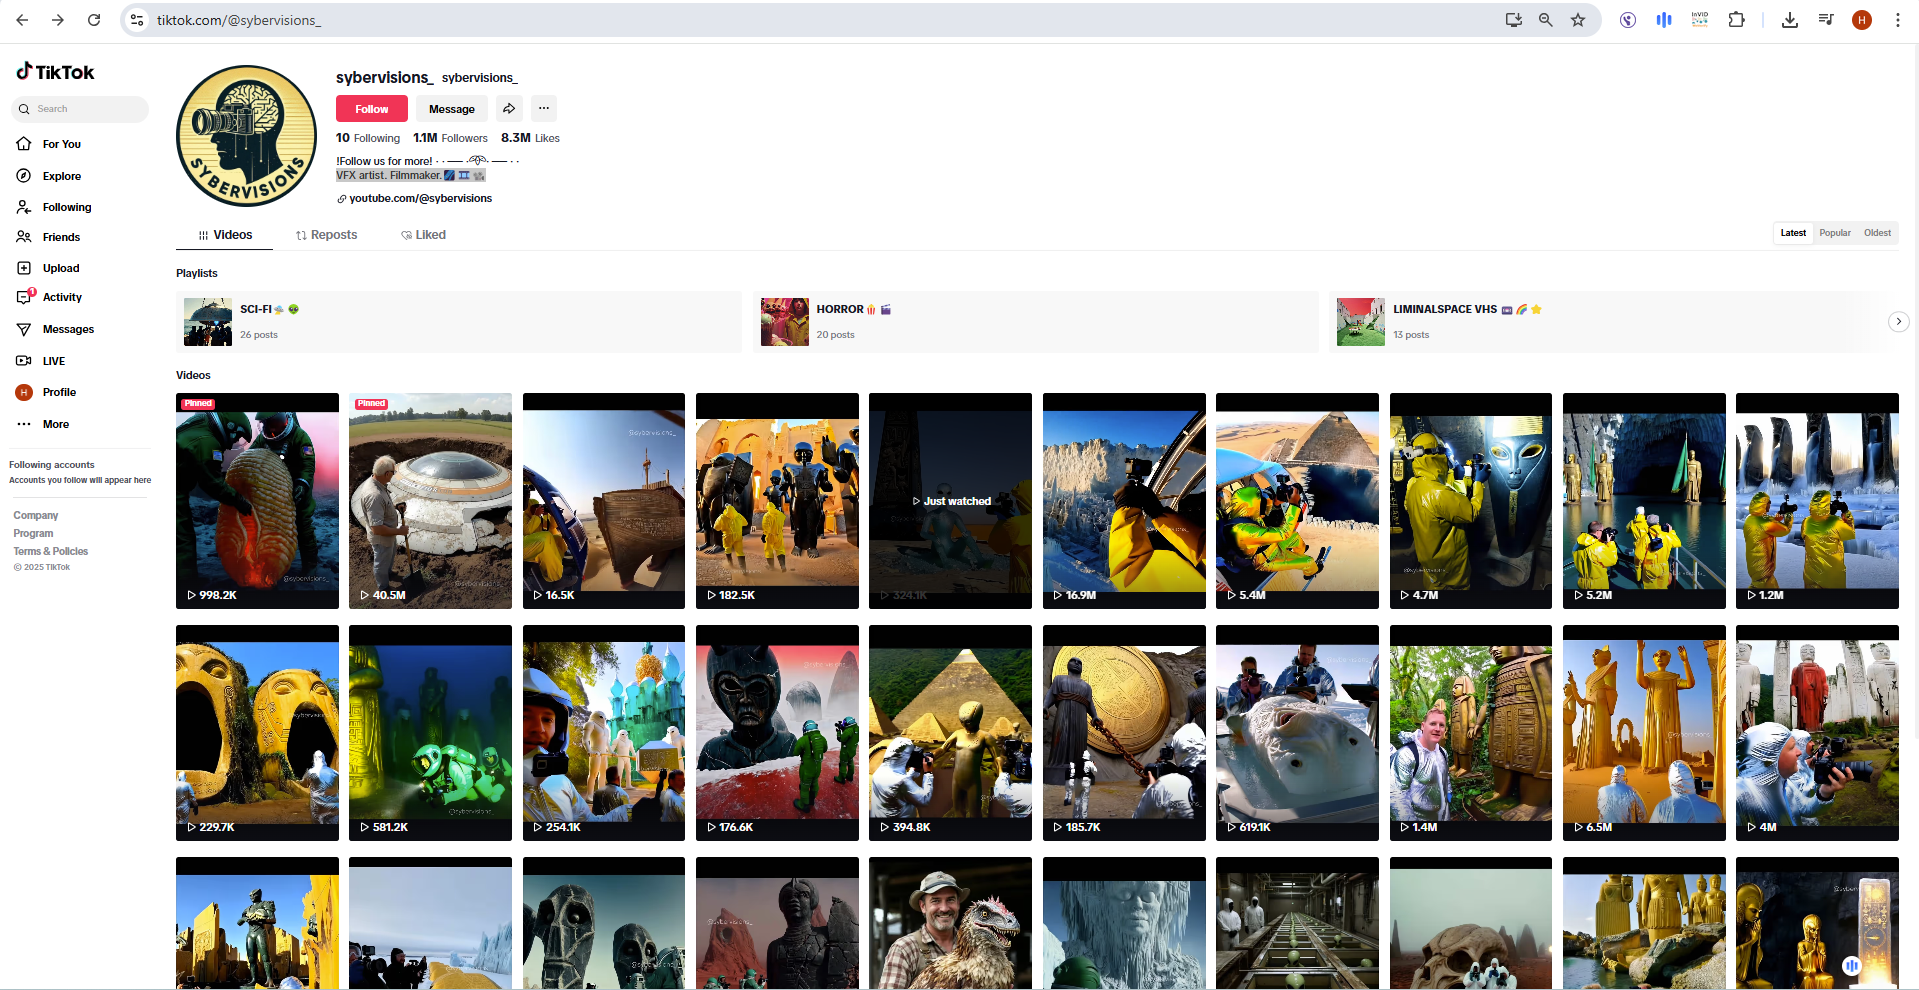Click the TikTok logo
Image resolution: width=1919 pixels, height=990 pixels.
56,72
